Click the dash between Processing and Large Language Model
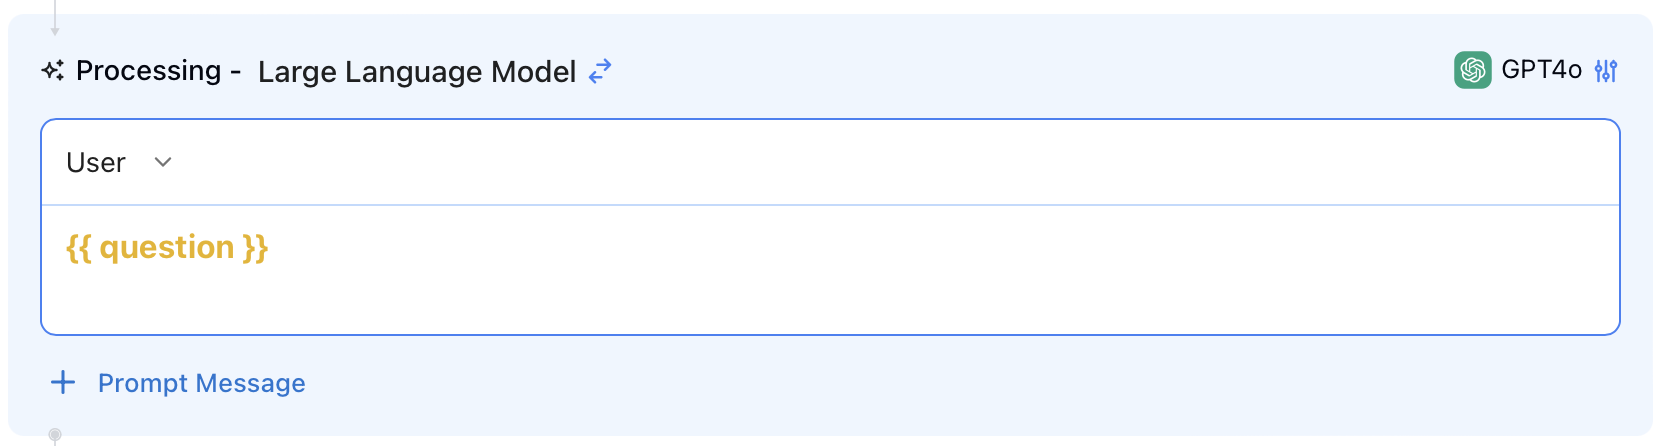 coord(235,72)
